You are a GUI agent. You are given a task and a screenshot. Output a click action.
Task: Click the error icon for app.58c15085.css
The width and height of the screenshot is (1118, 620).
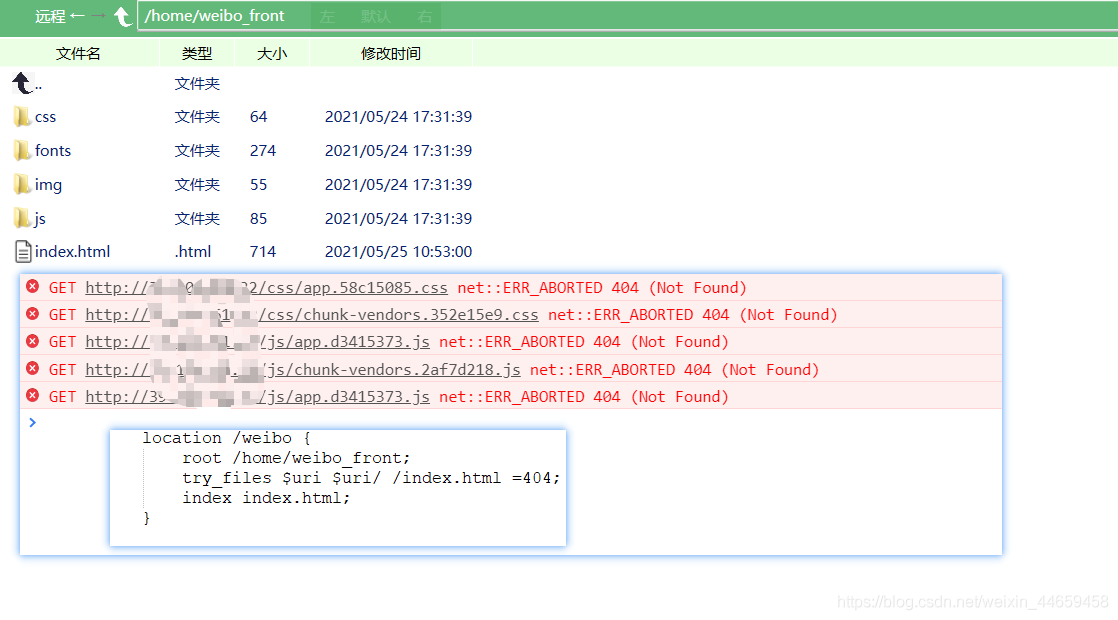pos(32,286)
